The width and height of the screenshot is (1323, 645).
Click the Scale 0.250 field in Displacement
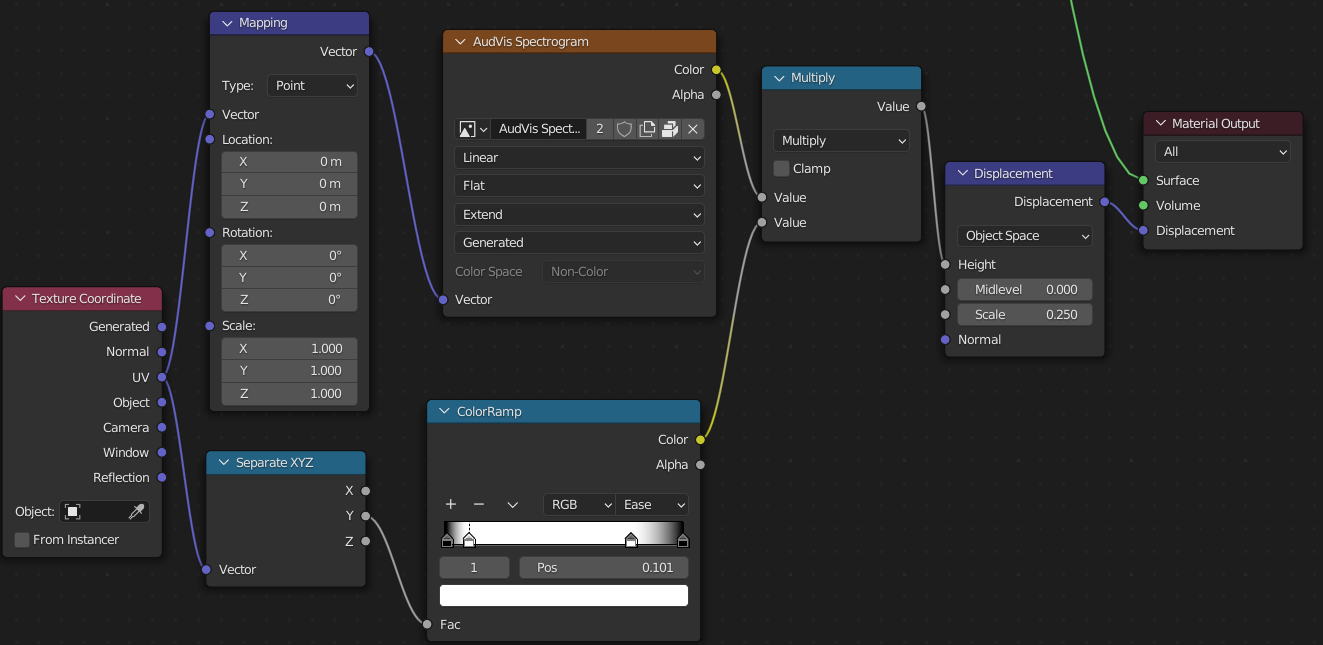click(1025, 315)
